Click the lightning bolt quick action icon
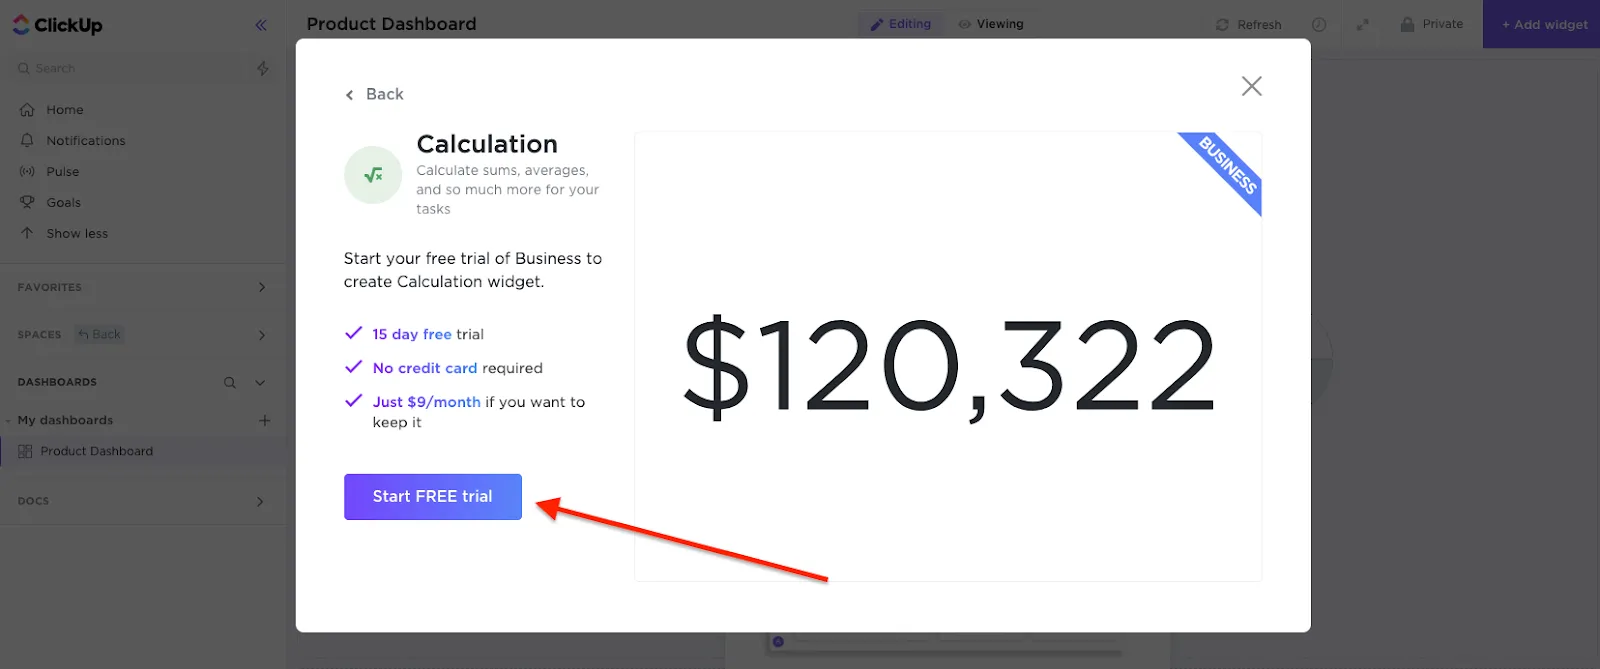 (263, 68)
